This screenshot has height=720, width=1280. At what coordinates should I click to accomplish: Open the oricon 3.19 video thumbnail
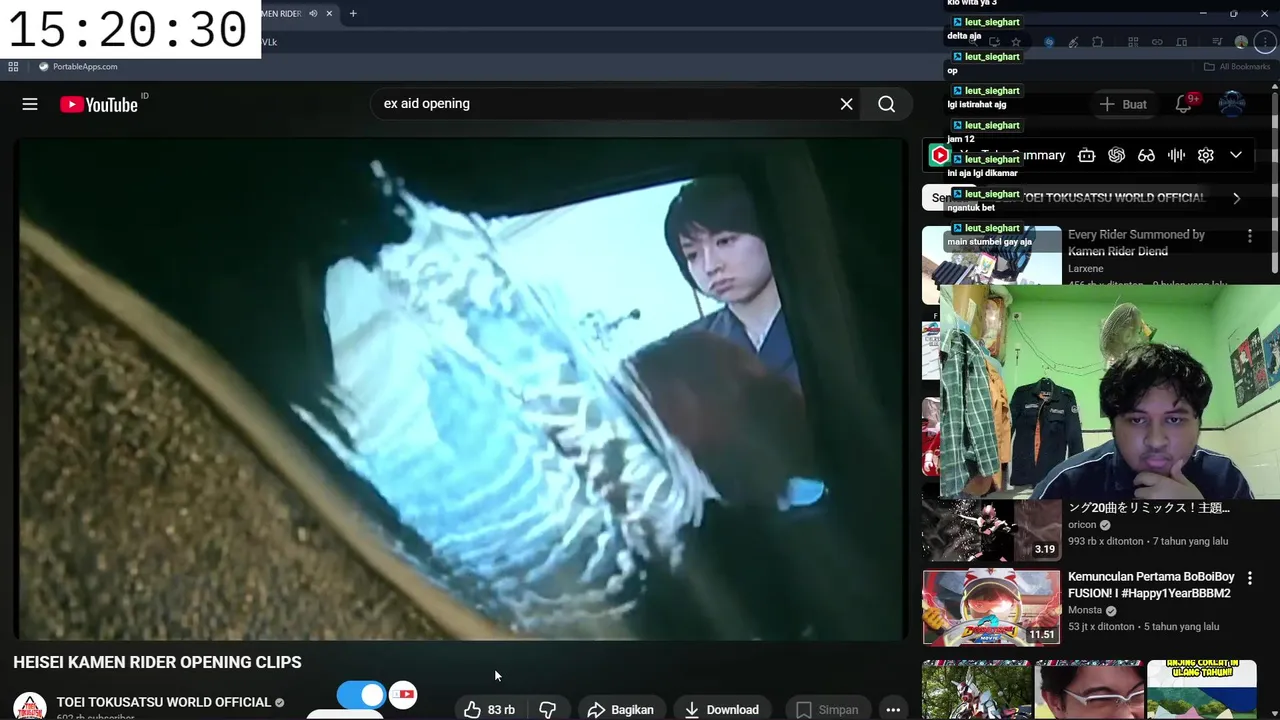tap(991, 529)
